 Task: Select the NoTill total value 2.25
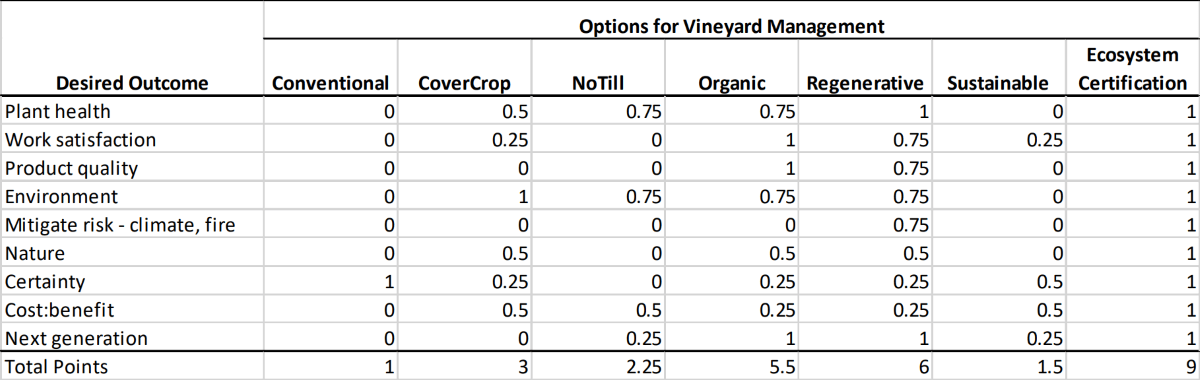[598, 367]
